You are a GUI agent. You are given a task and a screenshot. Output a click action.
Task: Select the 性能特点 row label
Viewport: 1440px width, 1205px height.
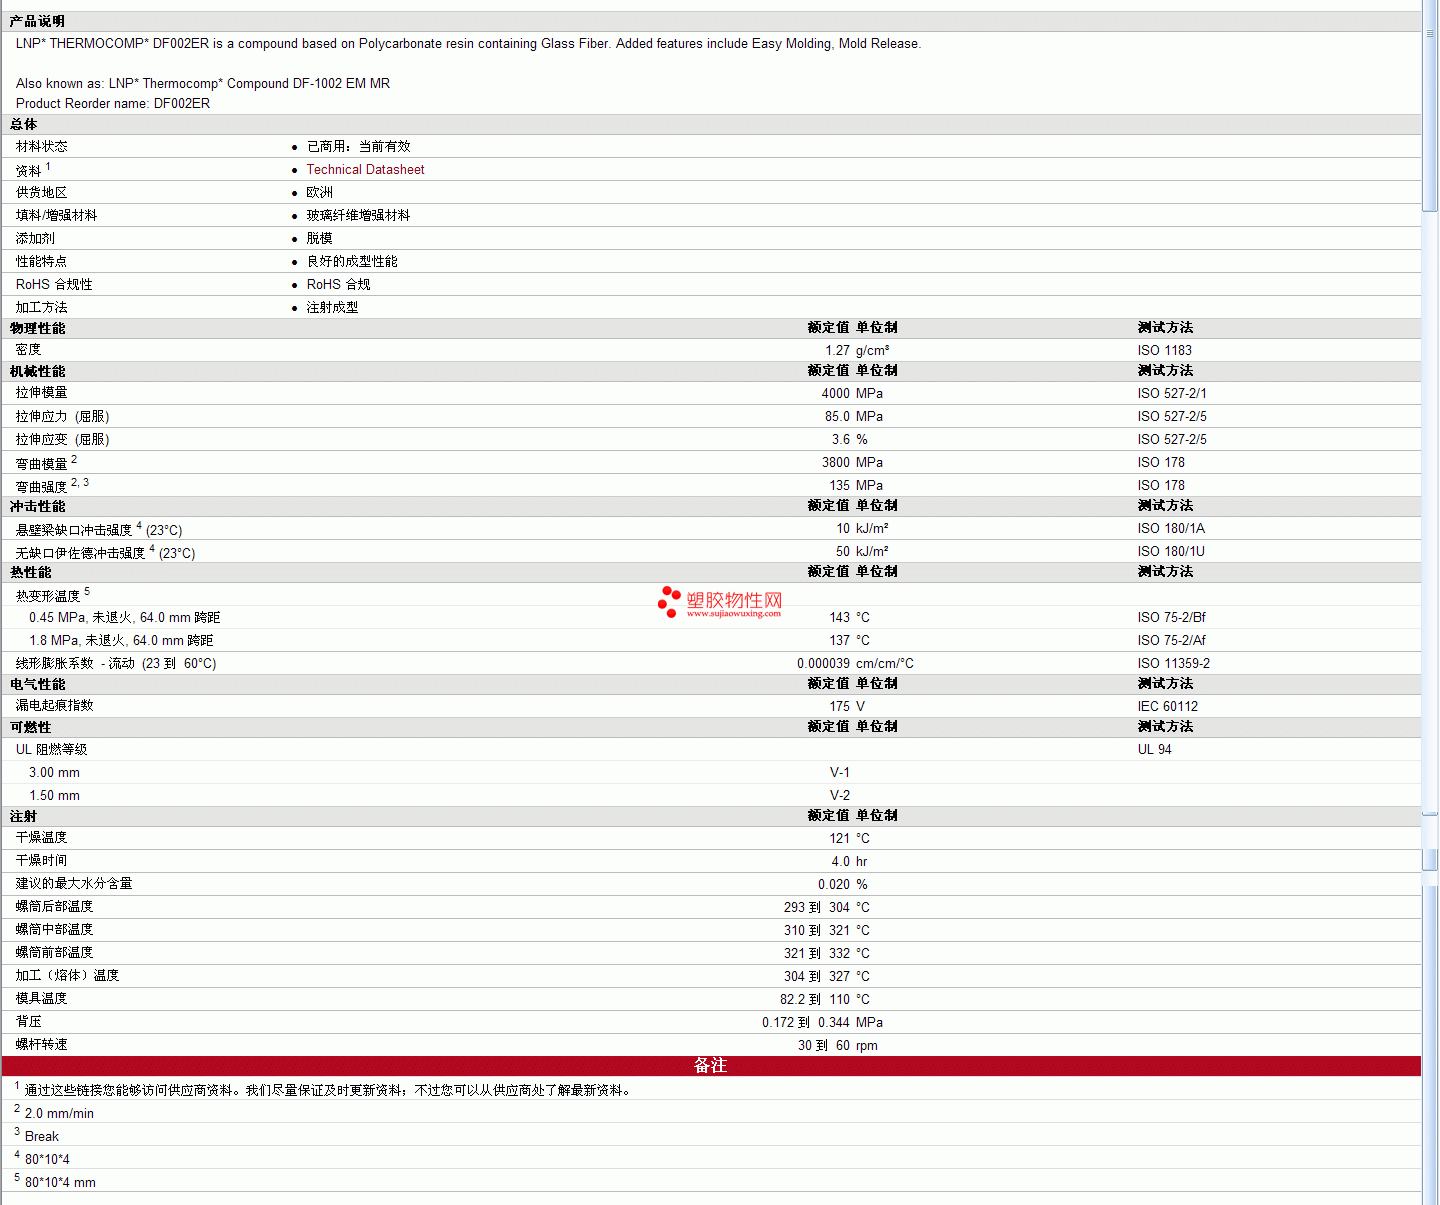pyautogui.click(x=42, y=262)
